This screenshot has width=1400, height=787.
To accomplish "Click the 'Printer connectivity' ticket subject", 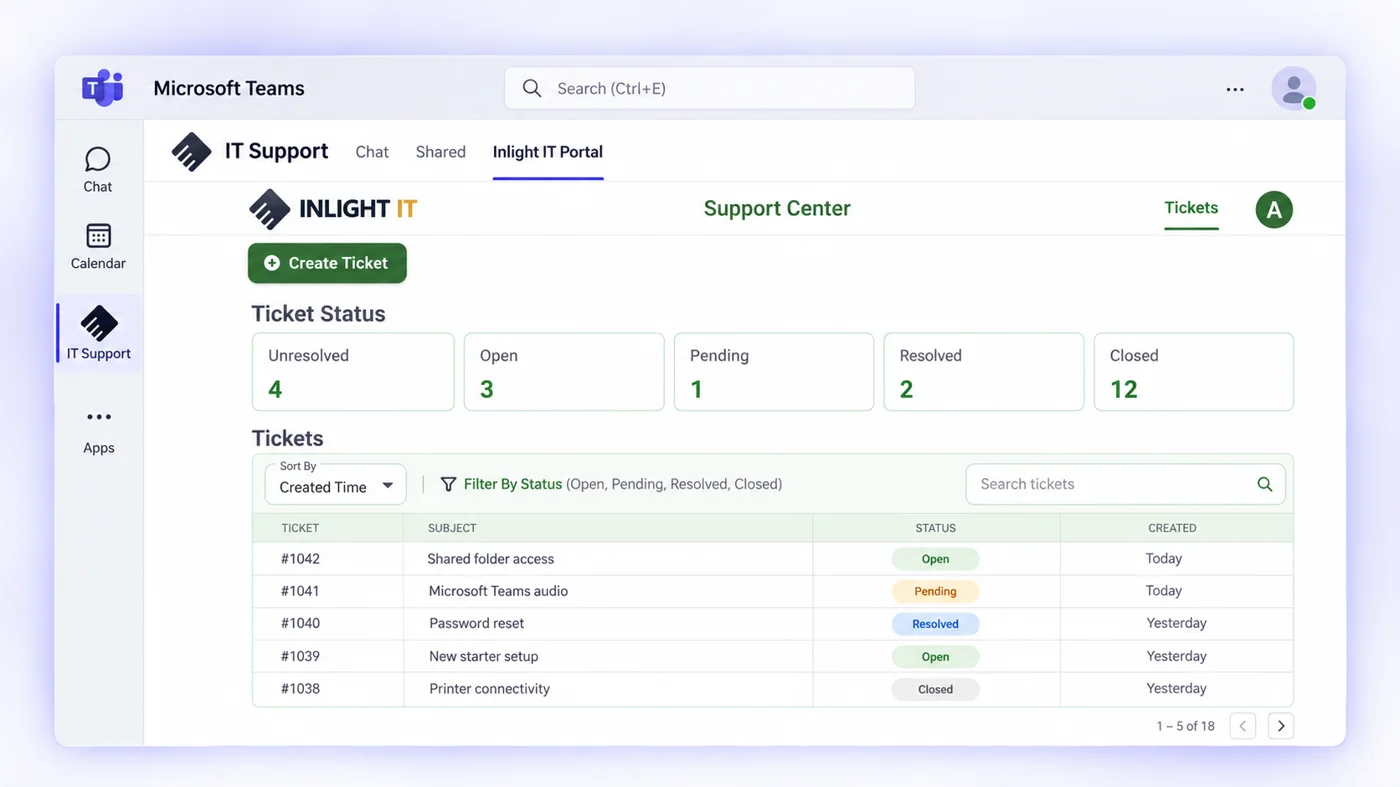I will [x=490, y=689].
